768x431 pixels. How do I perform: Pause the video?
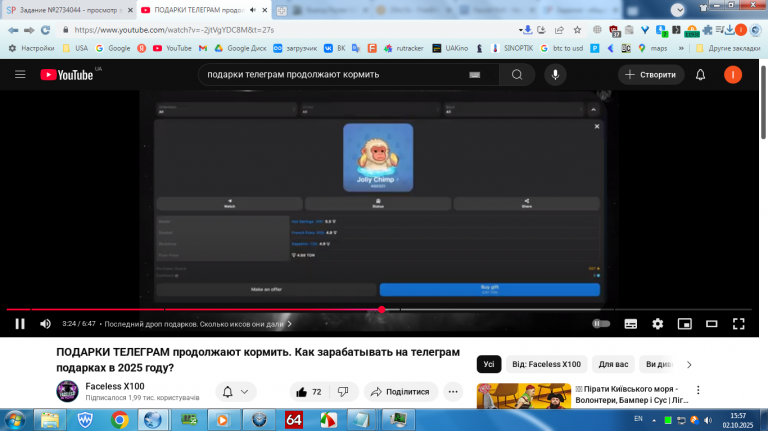click(x=20, y=324)
